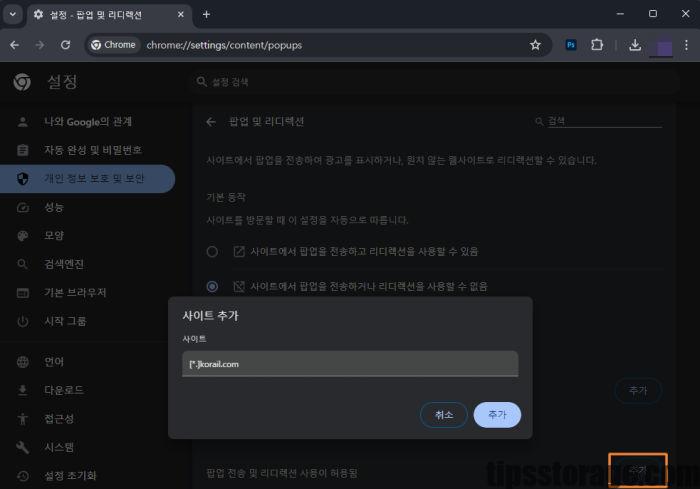Screen dimensions: 700x489
Task: Open 개인 정보 보호 및 보안 in the sidebar
Action: 88,179
